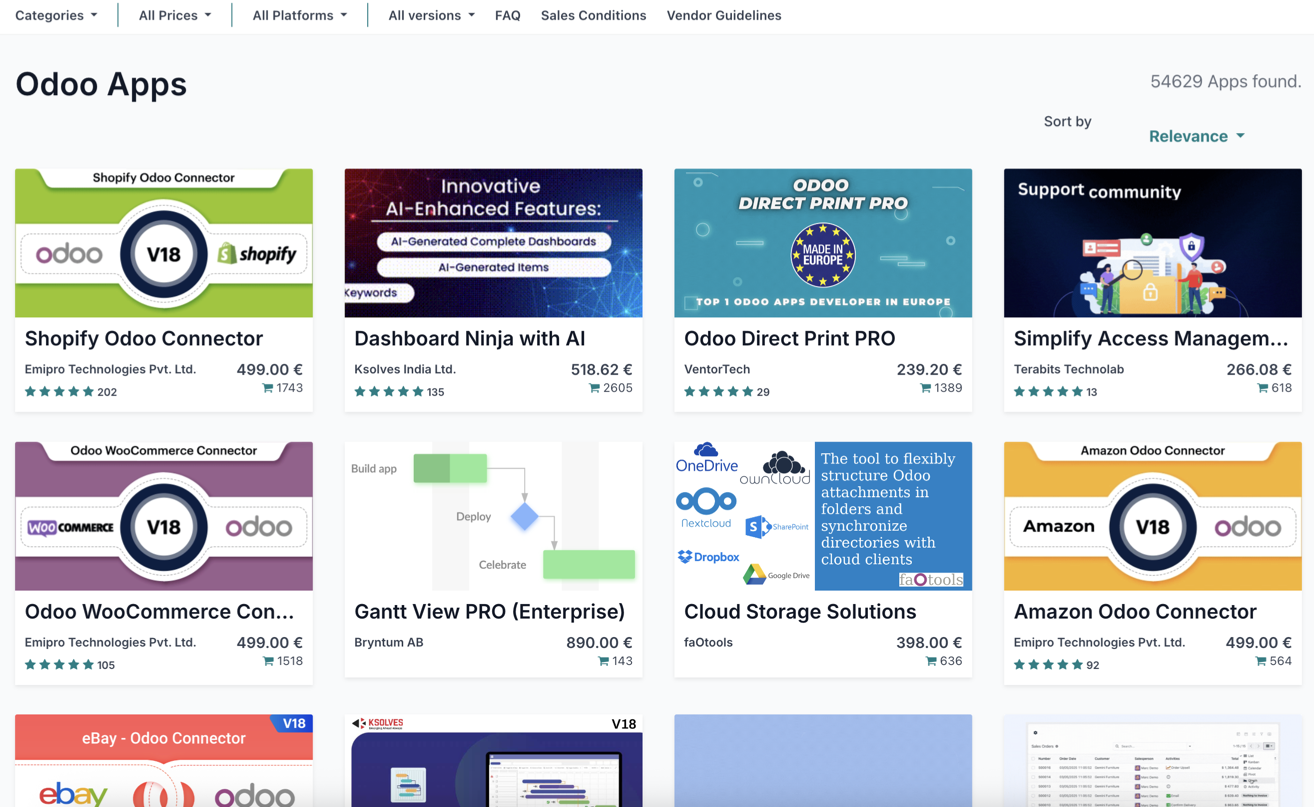Open the Odoo Direct Print PRO banner image
Viewport: 1315px width, 807px height.
click(x=823, y=243)
